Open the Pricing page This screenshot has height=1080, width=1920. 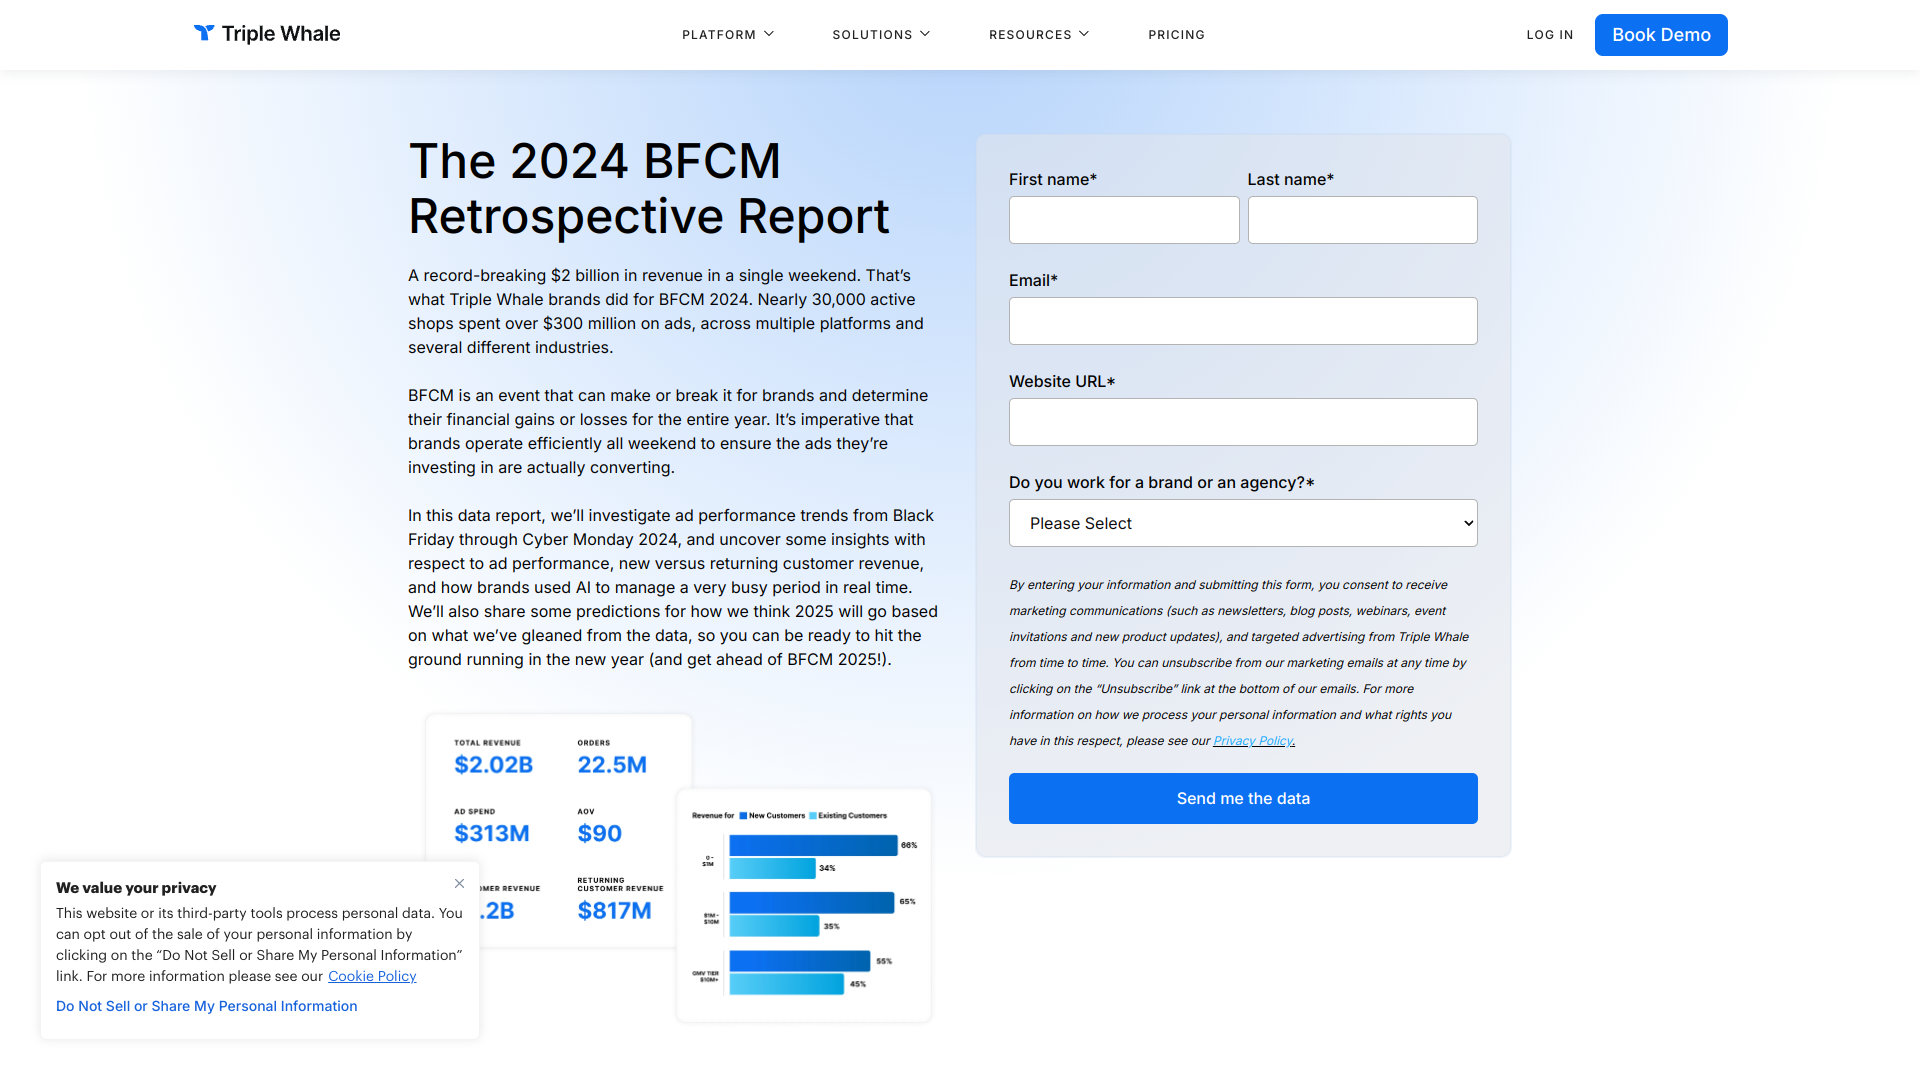pyautogui.click(x=1176, y=35)
